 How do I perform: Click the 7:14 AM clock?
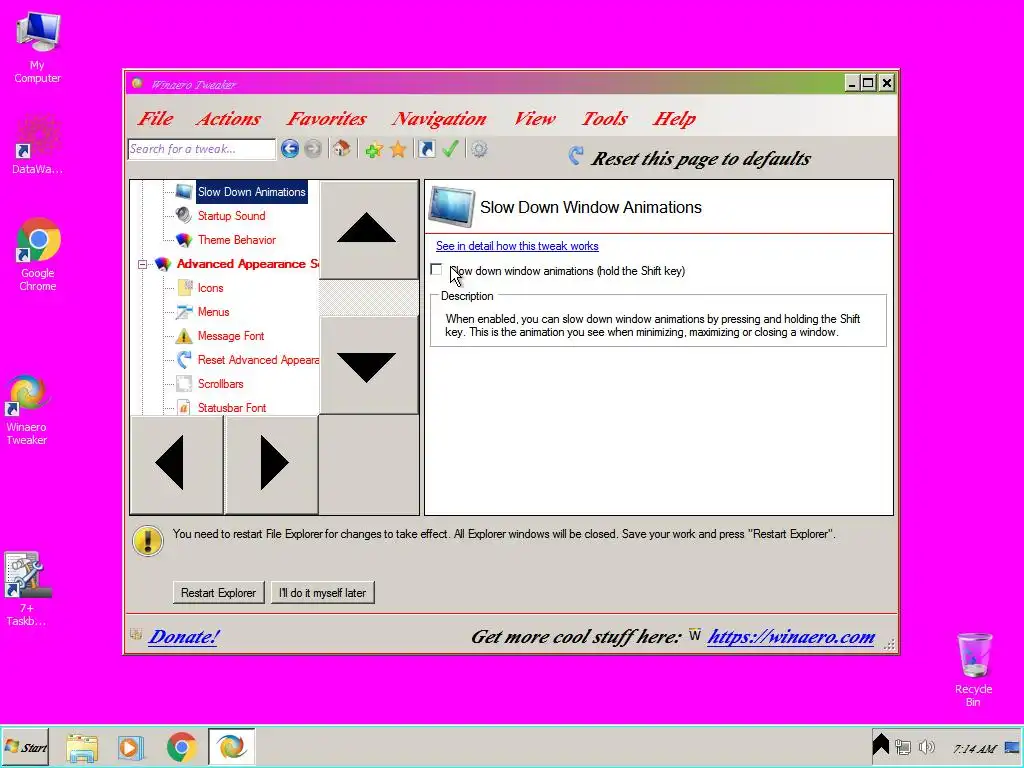tap(974, 748)
